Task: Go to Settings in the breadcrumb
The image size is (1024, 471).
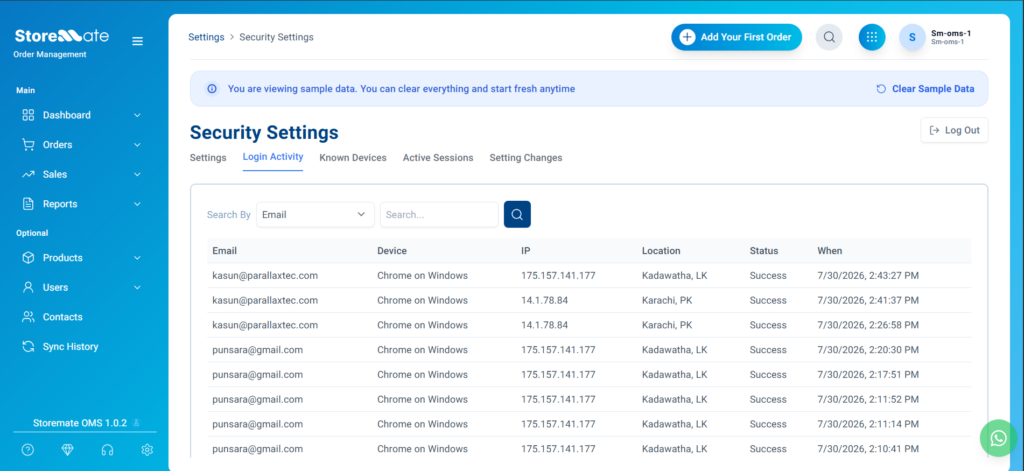Action: [206, 37]
